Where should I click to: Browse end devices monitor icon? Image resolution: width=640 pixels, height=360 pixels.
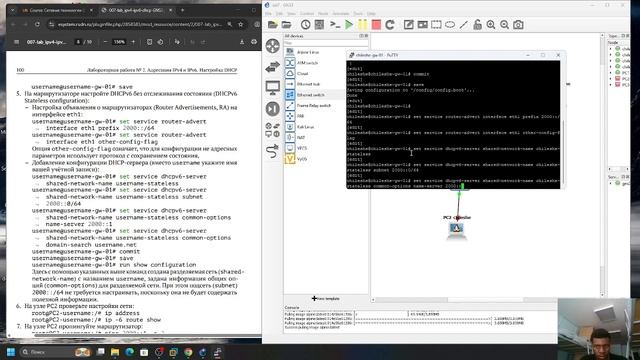(273, 87)
